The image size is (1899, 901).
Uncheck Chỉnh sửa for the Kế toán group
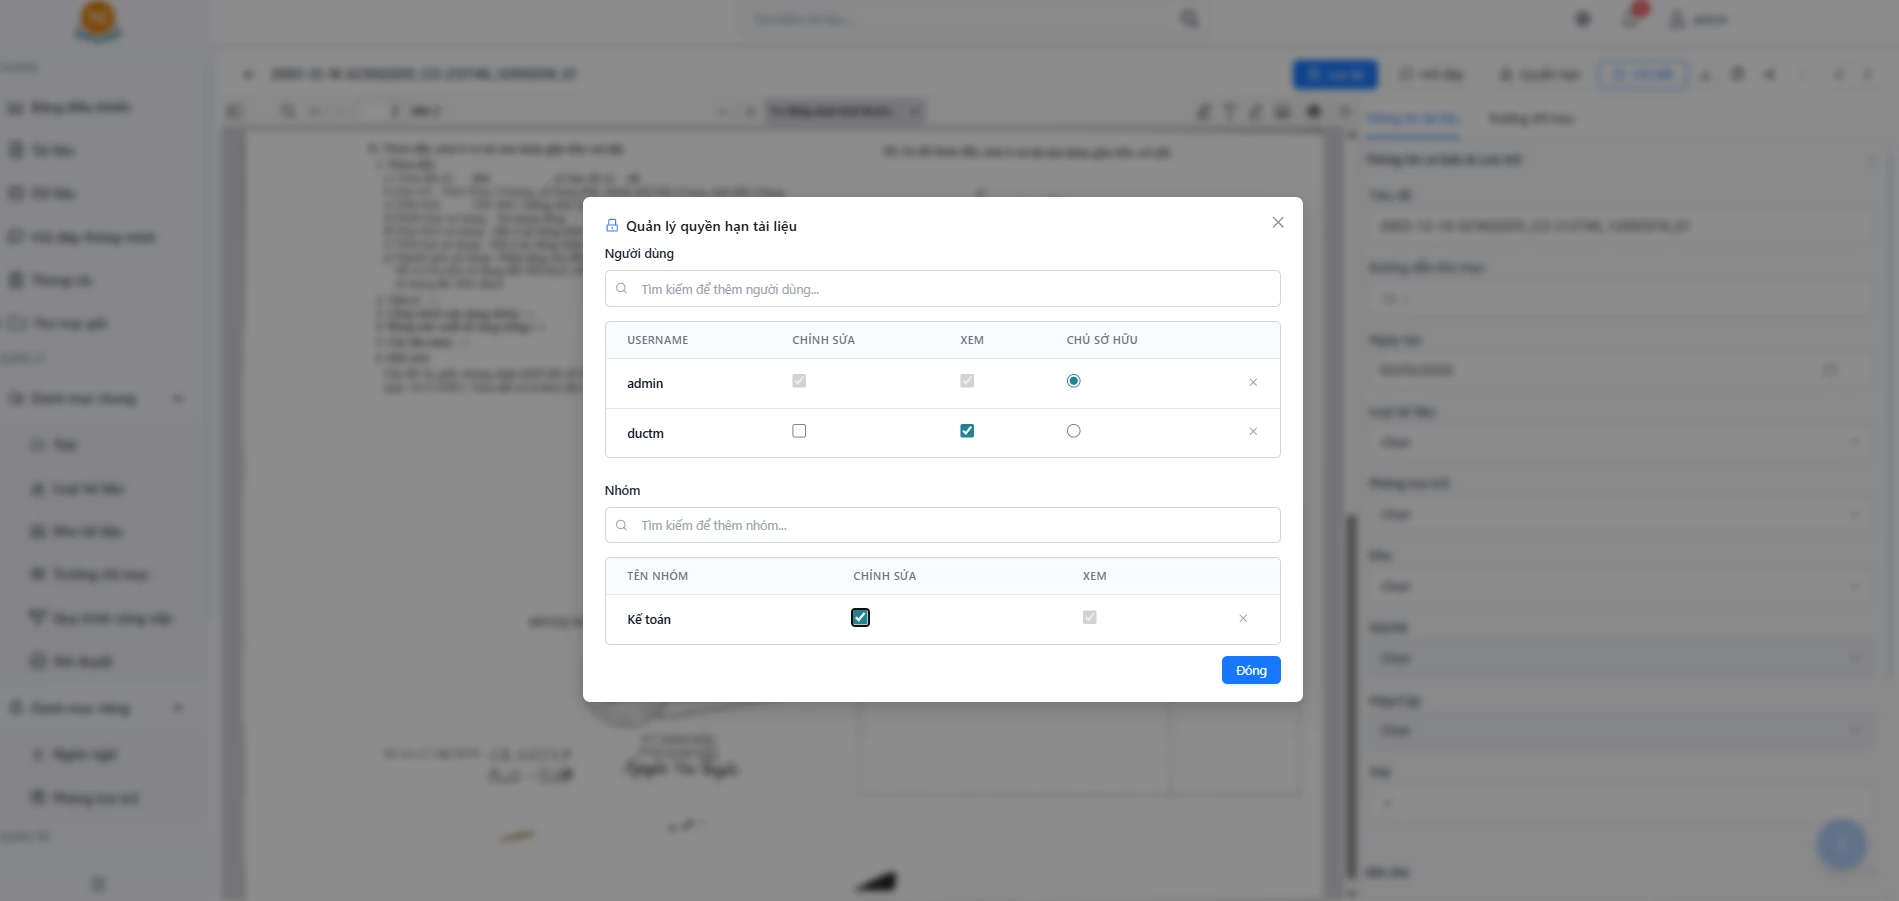[860, 617]
